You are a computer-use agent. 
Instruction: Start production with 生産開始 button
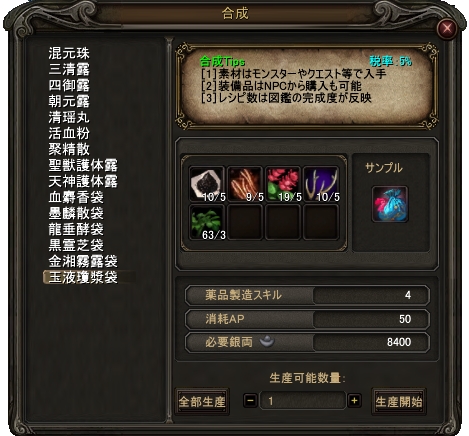pos(399,401)
